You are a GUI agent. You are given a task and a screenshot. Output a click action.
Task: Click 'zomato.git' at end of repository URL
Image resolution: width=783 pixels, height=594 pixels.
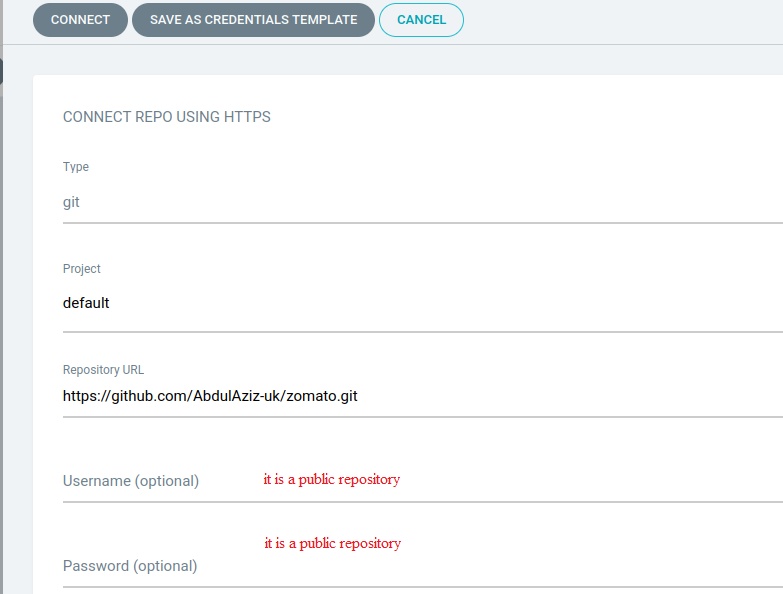click(x=321, y=396)
